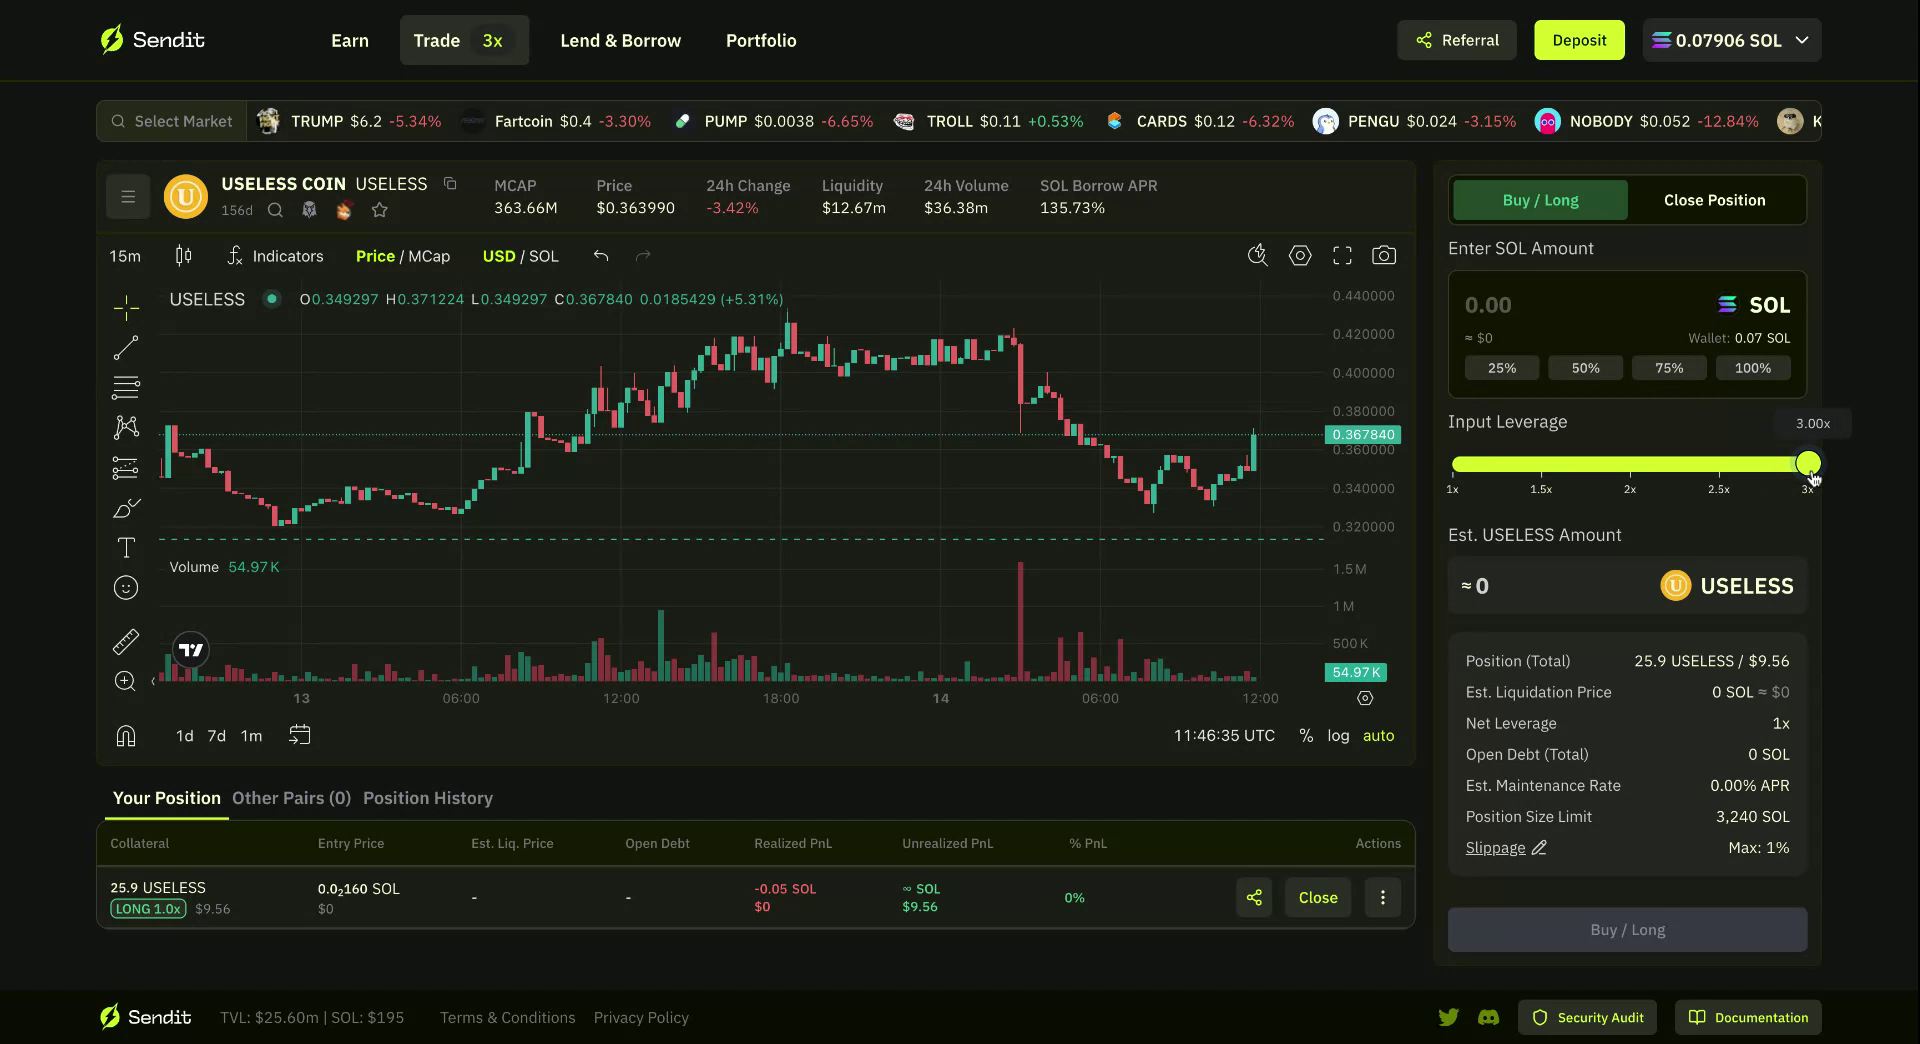Open the emoji sticker tool
The width and height of the screenshot is (1920, 1044).
(126, 588)
